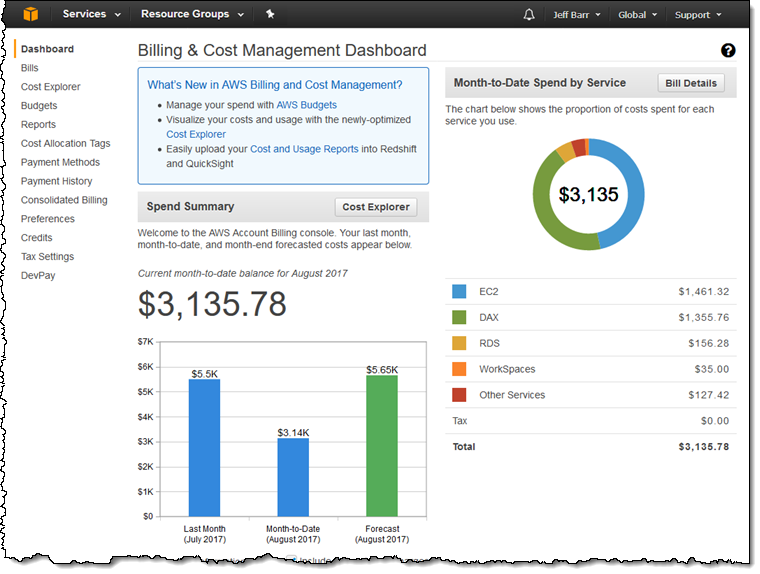Open Payment History in sidebar
The image size is (760, 574).
coord(57,181)
